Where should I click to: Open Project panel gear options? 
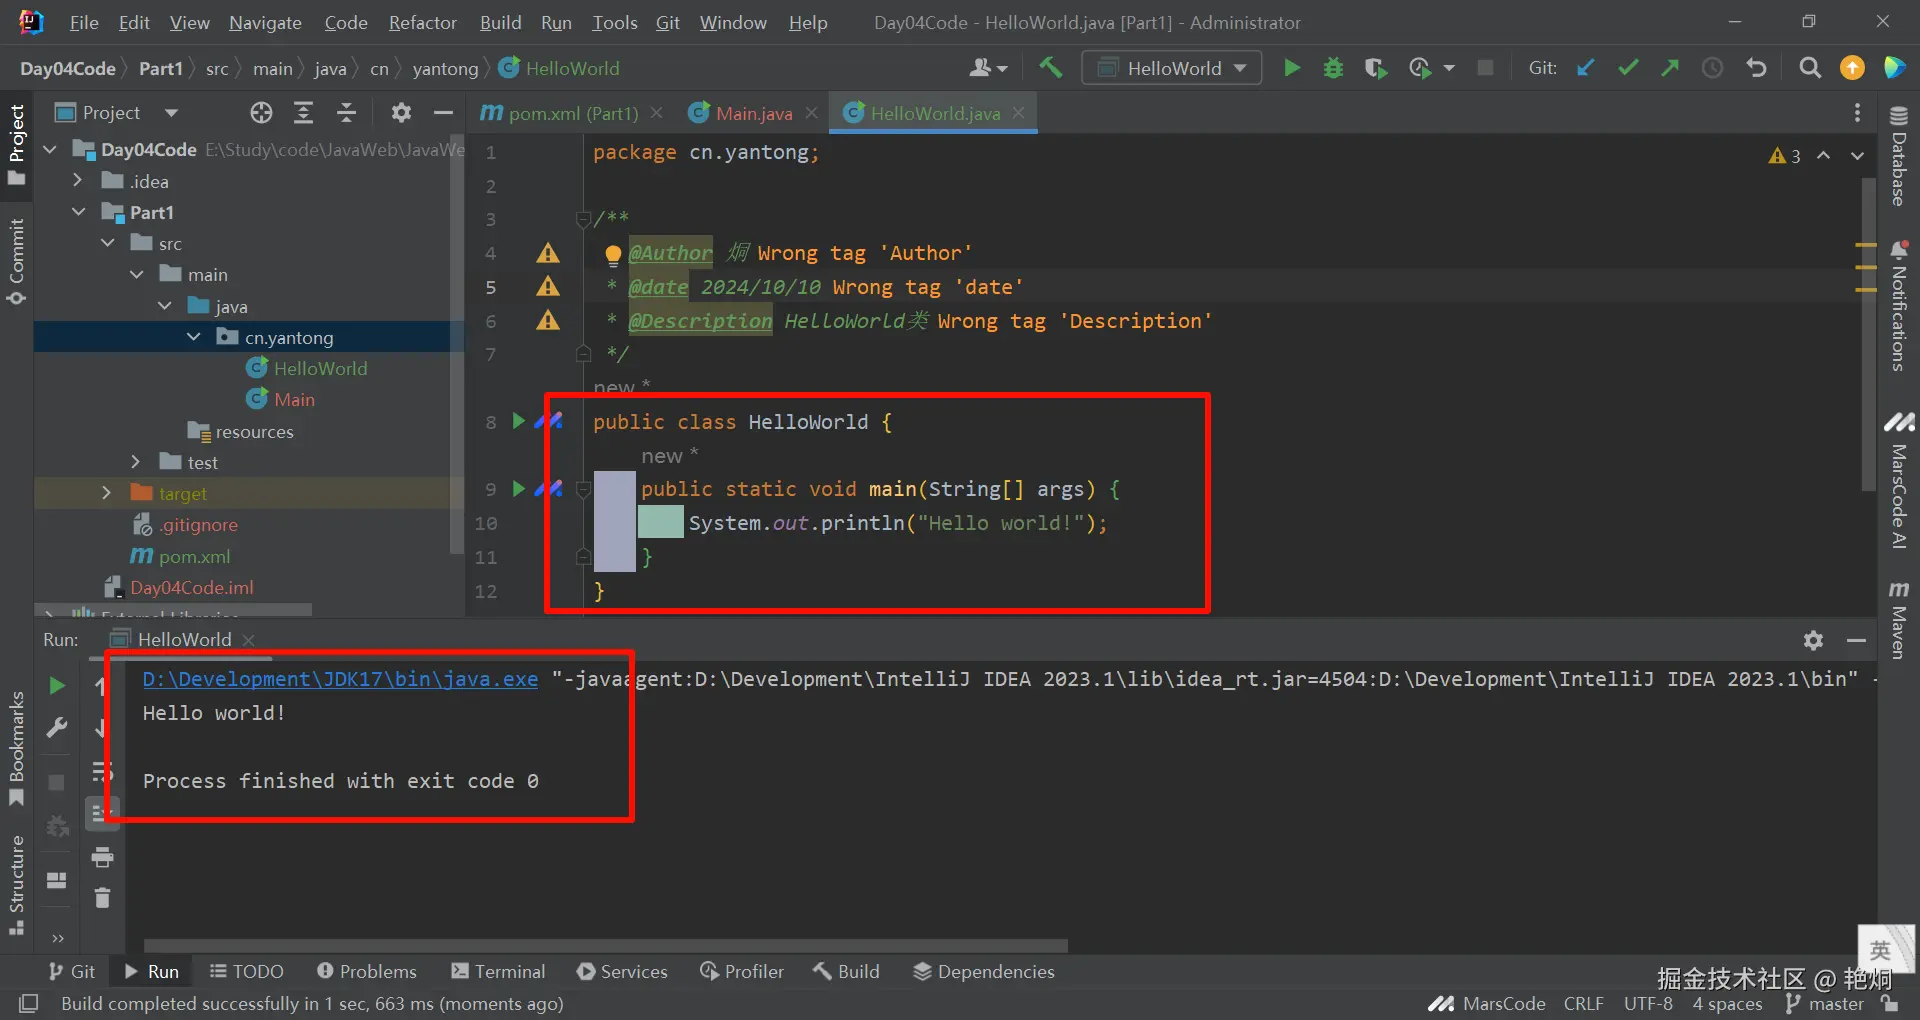click(401, 113)
